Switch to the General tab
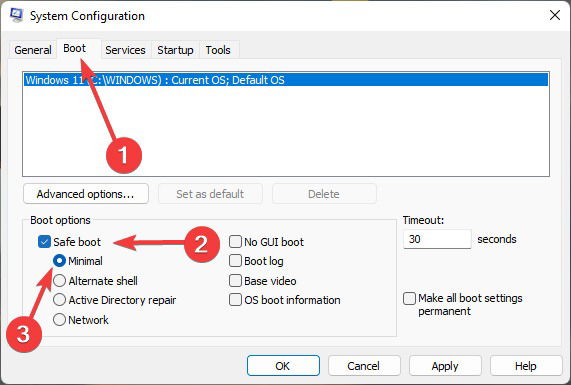Screen dimensions: 571x385 [x=33, y=50]
